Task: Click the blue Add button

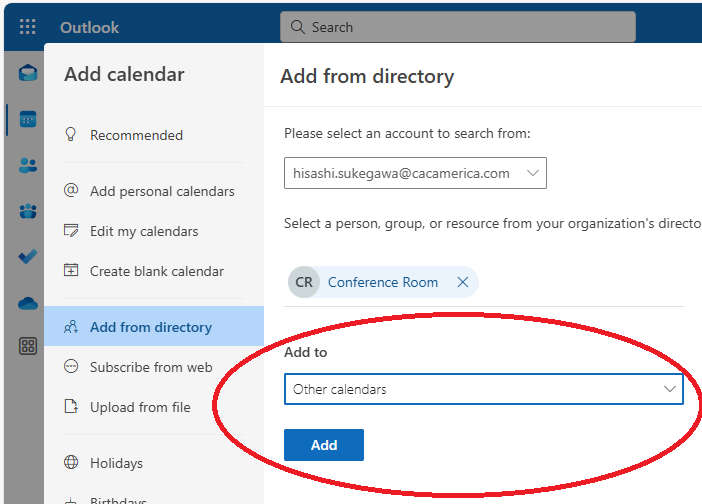Action: [x=323, y=445]
